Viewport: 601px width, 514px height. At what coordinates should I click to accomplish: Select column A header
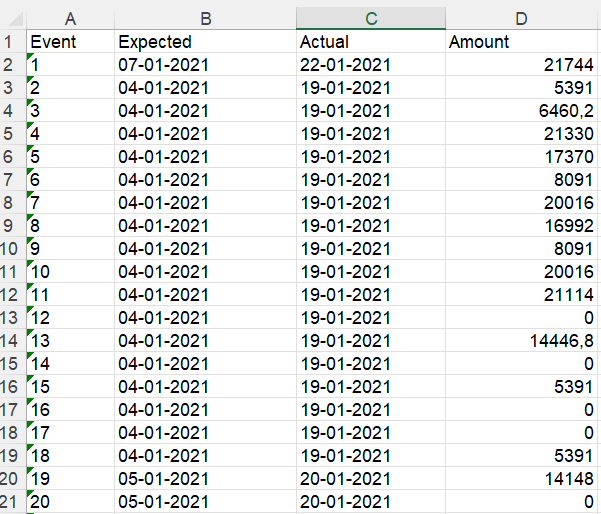(x=71, y=18)
